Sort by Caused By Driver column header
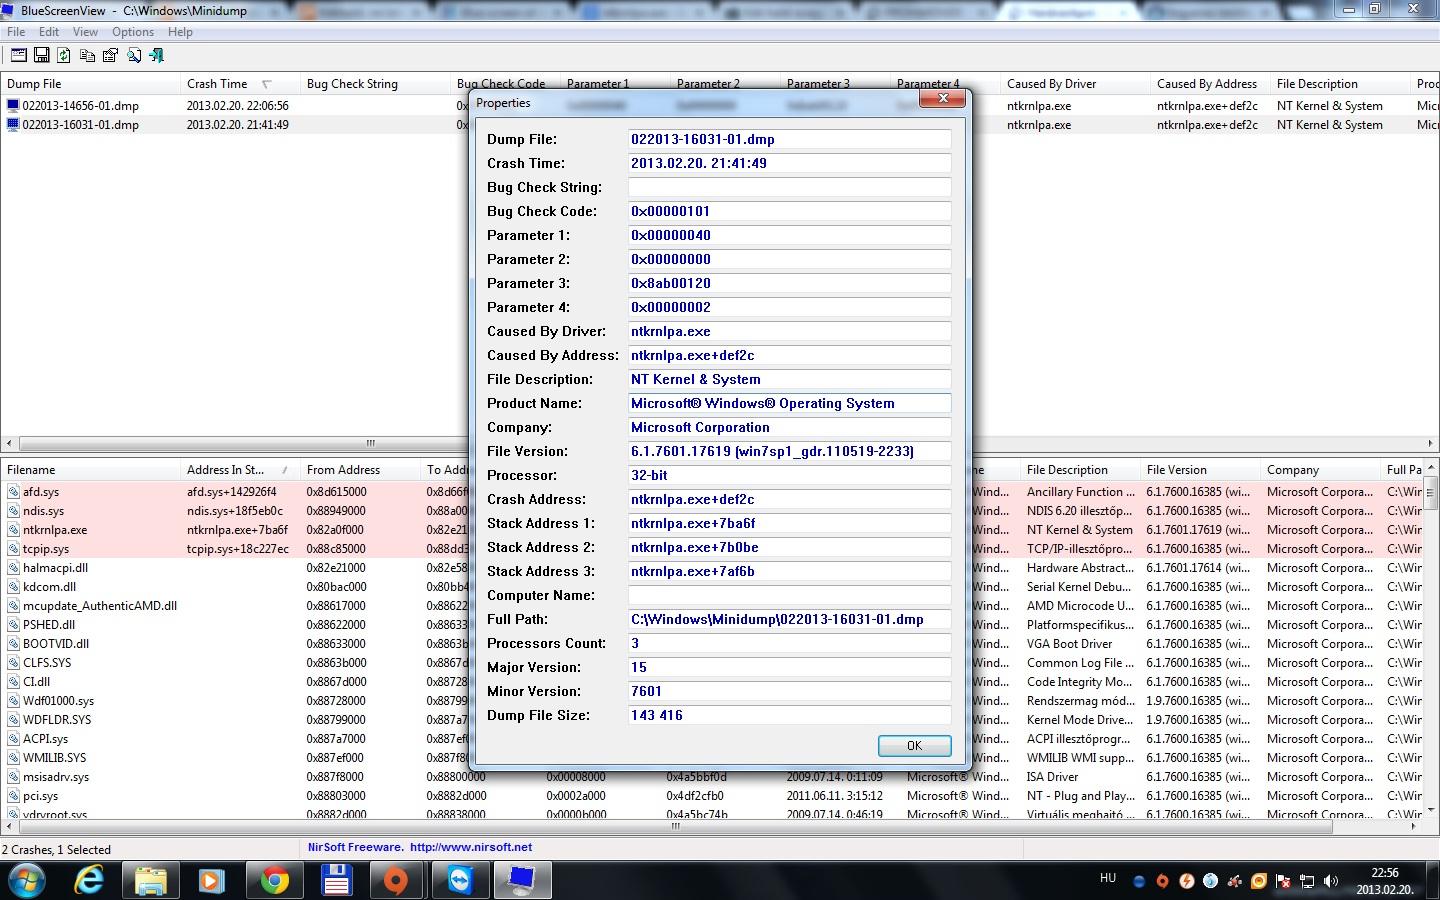Screen dimensions: 1440x900 tap(1075, 84)
